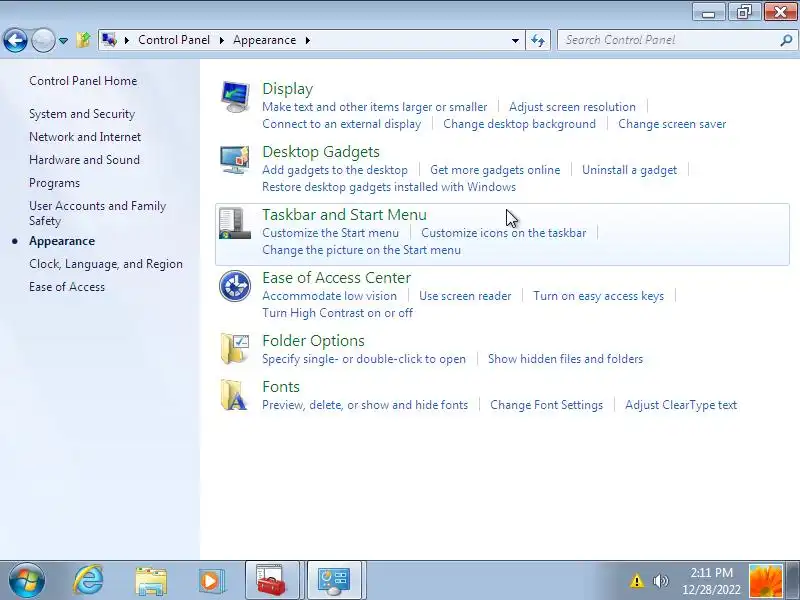Click Specify single- or double-click to open
800x600 pixels.
(364, 359)
